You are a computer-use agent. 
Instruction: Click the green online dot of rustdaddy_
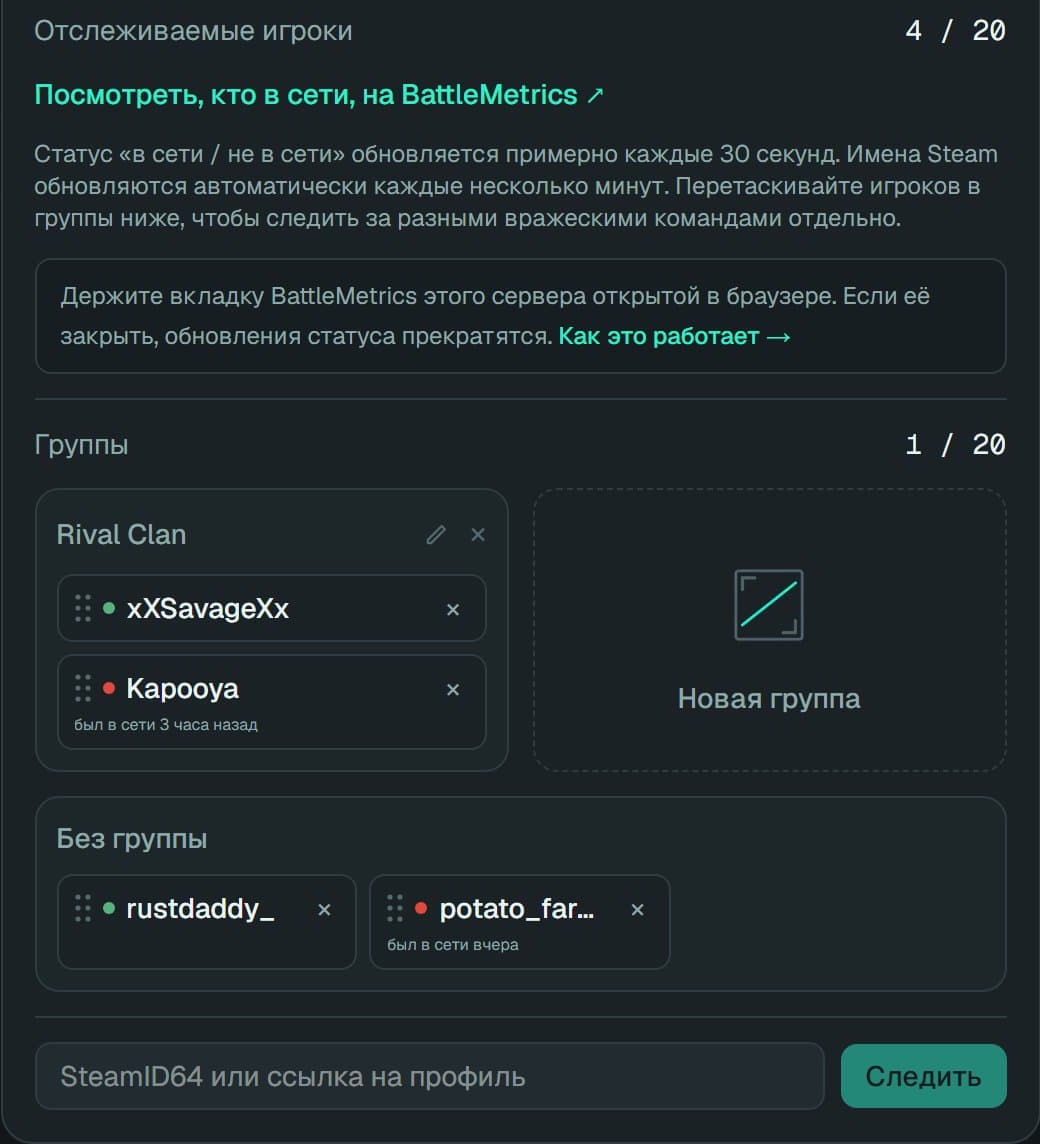pos(109,908)
